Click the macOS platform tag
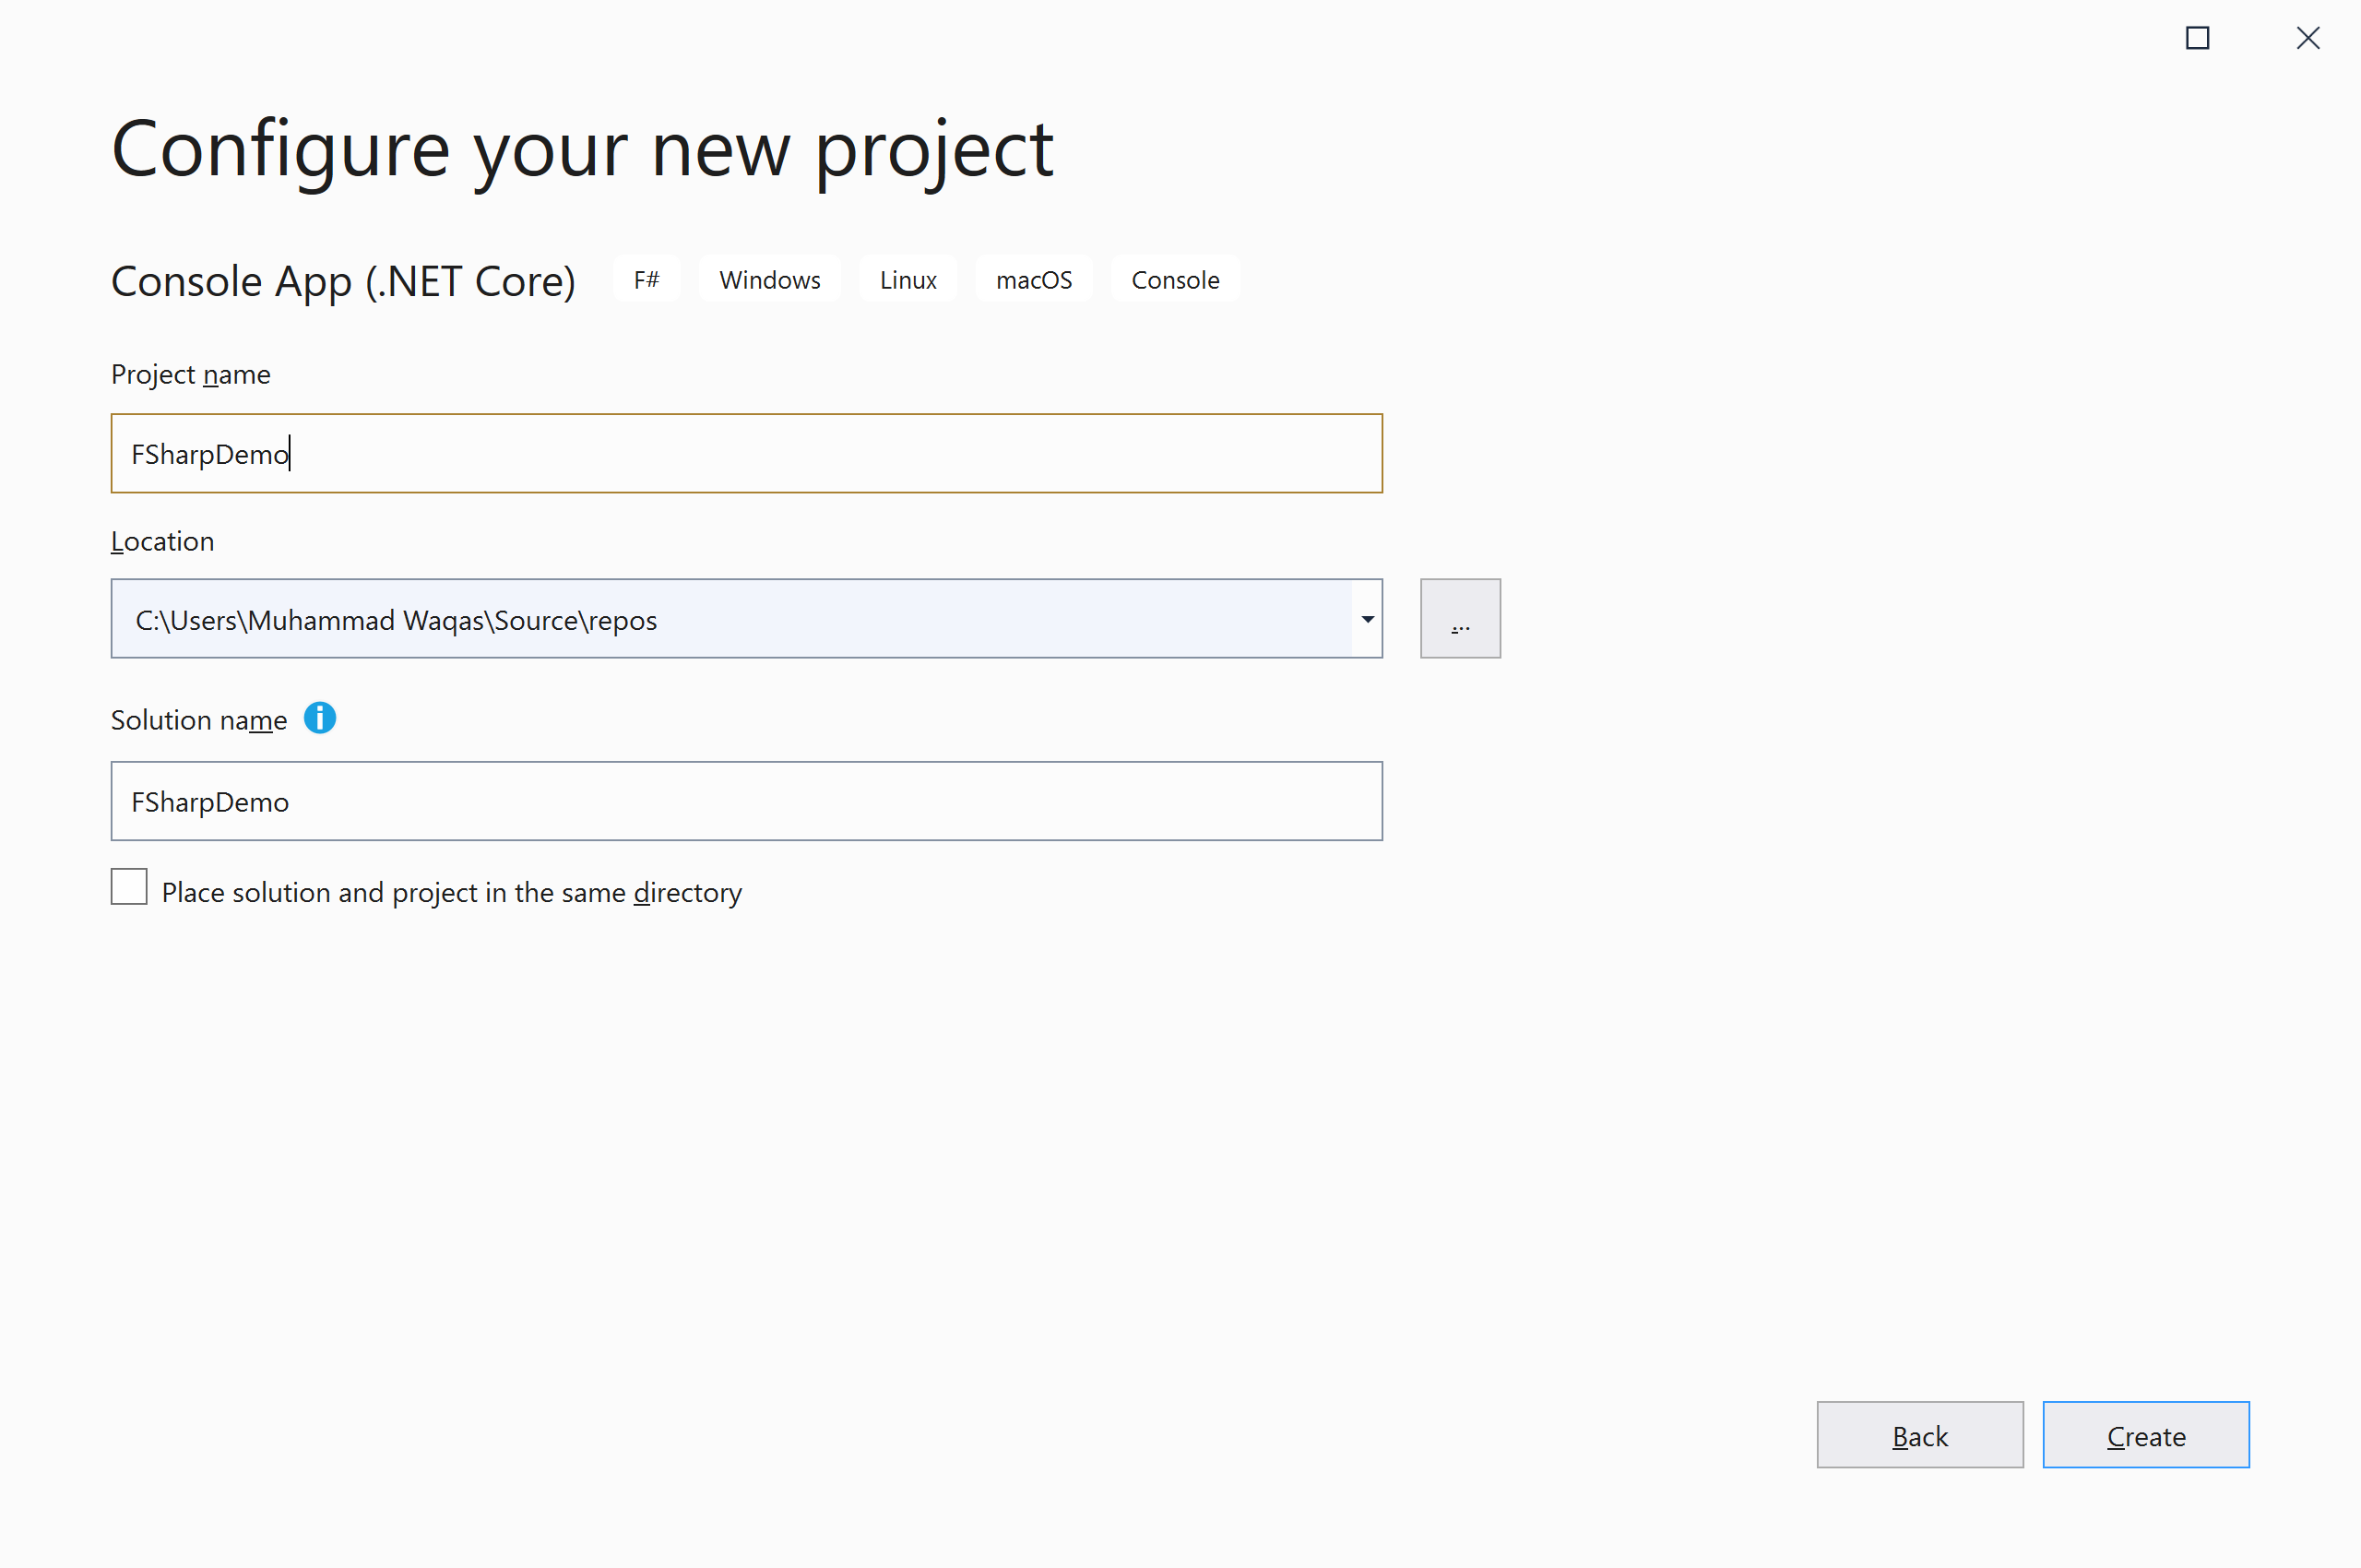This screenshot has height=1568, width=2361. click(x=1033, y=280)
